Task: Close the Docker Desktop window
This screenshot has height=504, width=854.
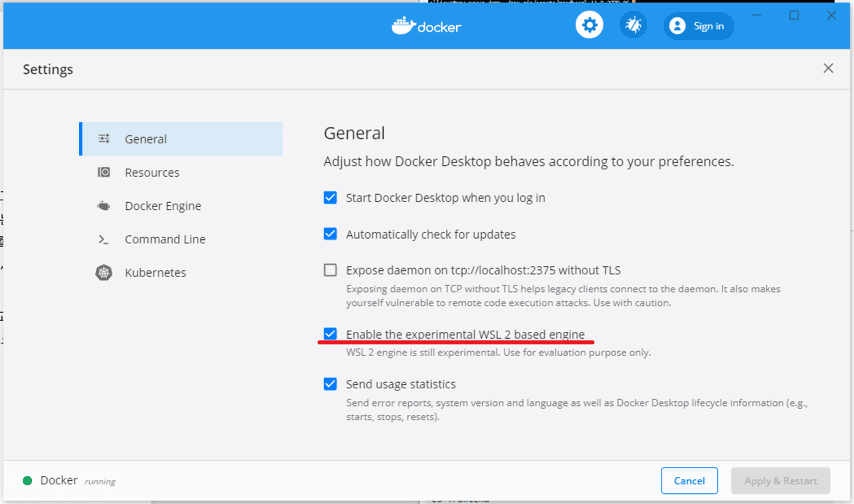Action: click(831, 15)
